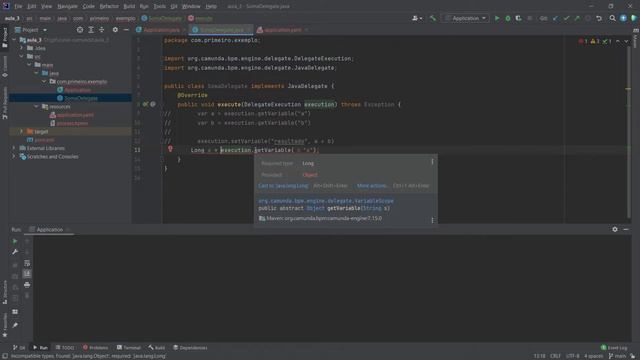This screenshot has width=640, height=360.
Task: Click the layout icon in Run panel
Action: click(x=15, y=312)
